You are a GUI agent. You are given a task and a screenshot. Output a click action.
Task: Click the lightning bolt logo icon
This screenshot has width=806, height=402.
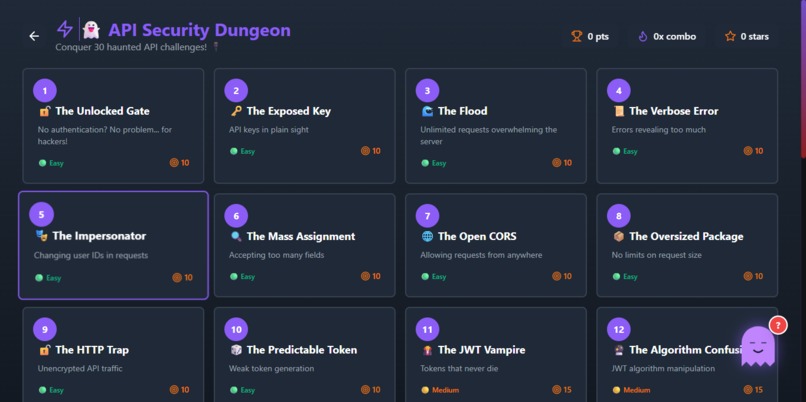coord(65,29)
